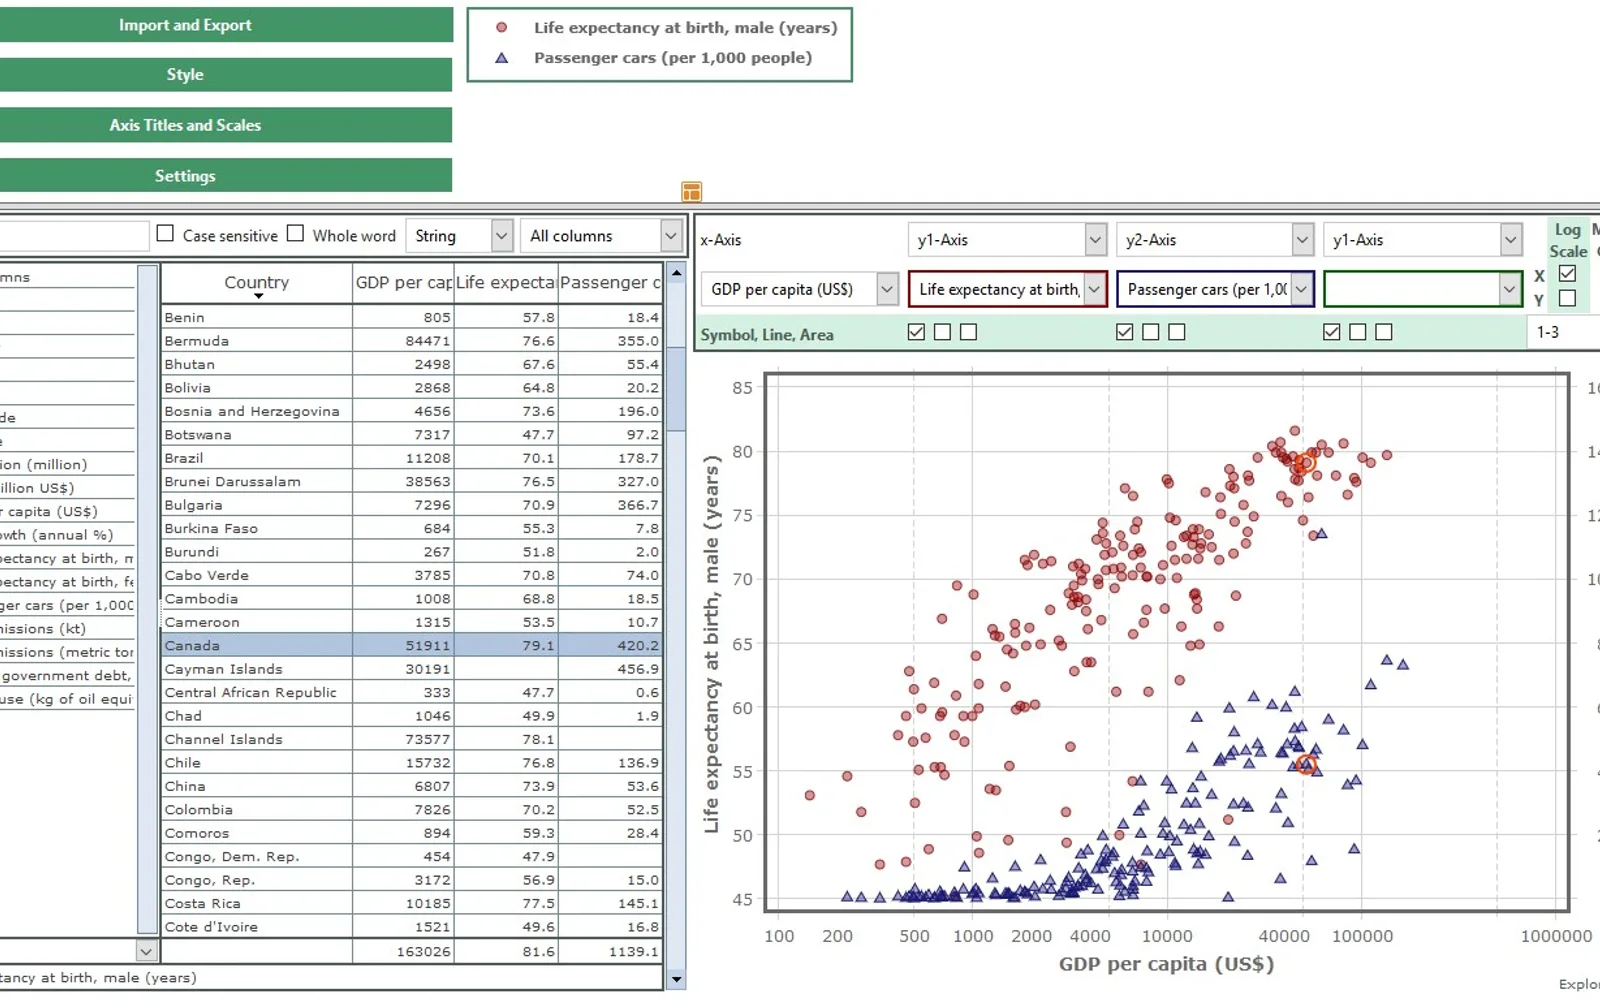Click the Country column sort arrow
The width and height of the screenshot is (1600, 1000).
pos(258,296)
